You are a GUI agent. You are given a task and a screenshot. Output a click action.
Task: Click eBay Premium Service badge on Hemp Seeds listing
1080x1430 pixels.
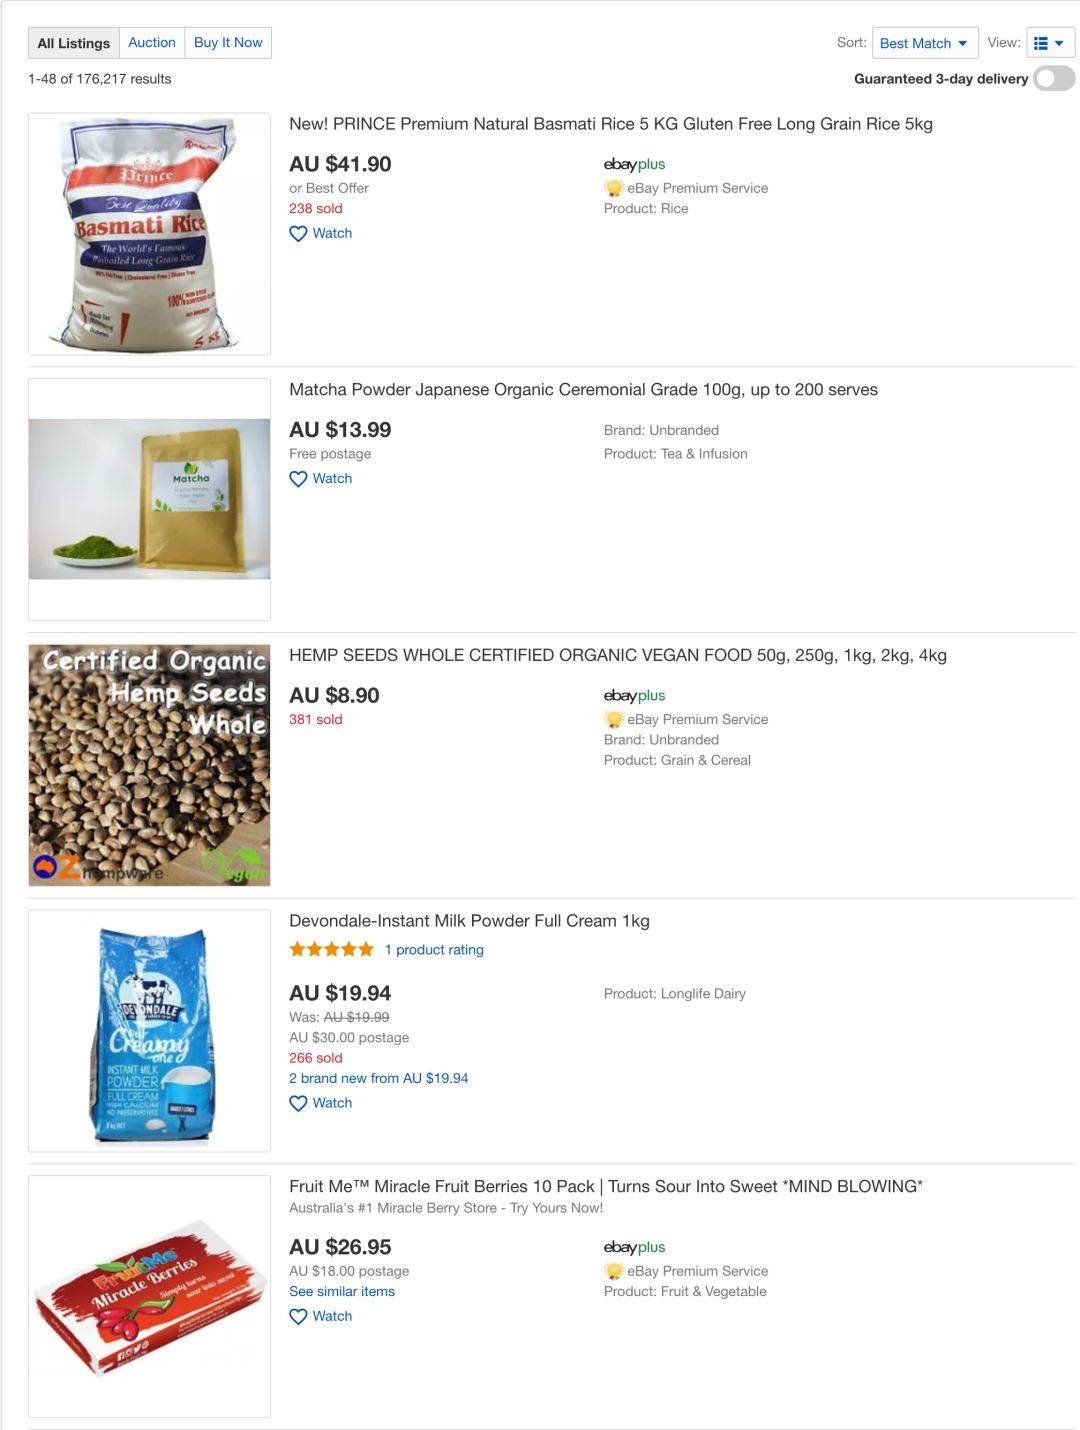point(686,719)
